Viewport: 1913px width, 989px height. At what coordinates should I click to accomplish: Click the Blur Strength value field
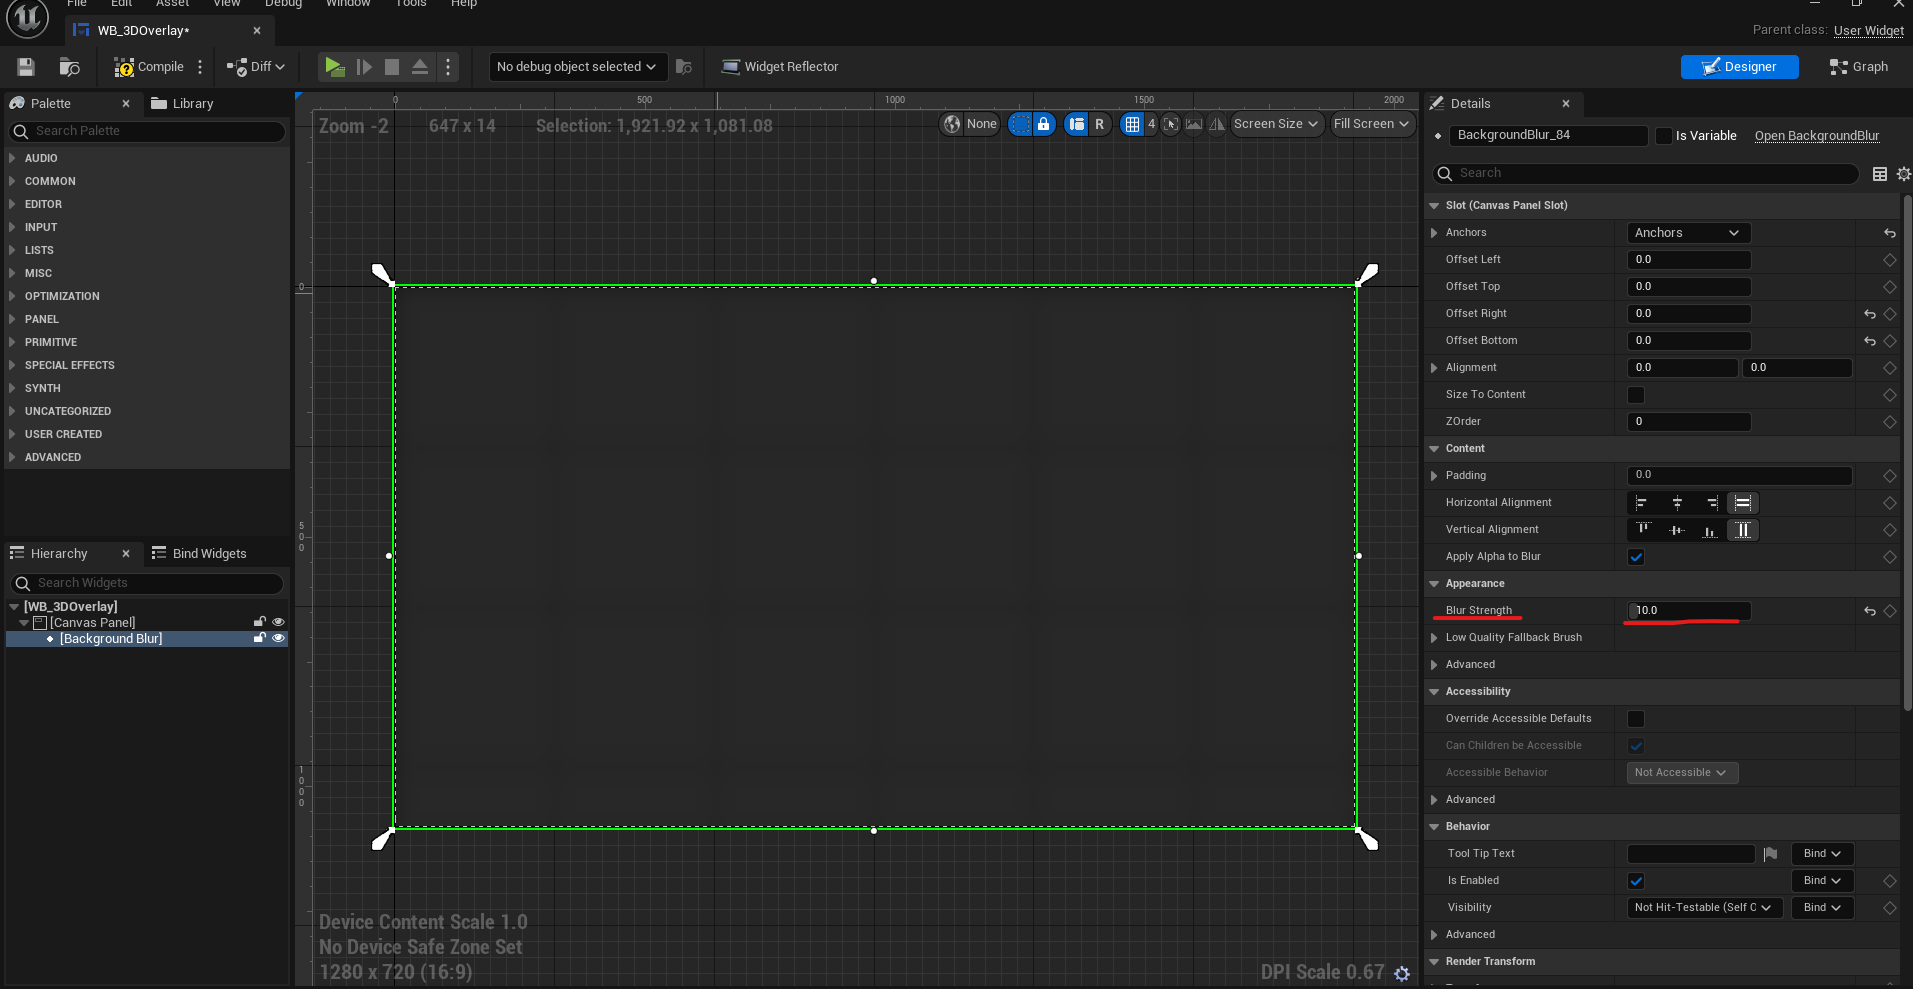[1689, 611]
